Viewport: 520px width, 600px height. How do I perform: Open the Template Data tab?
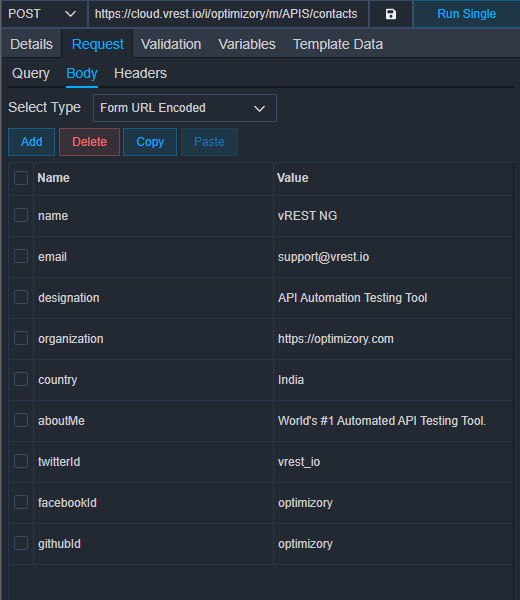pos(338,44)
